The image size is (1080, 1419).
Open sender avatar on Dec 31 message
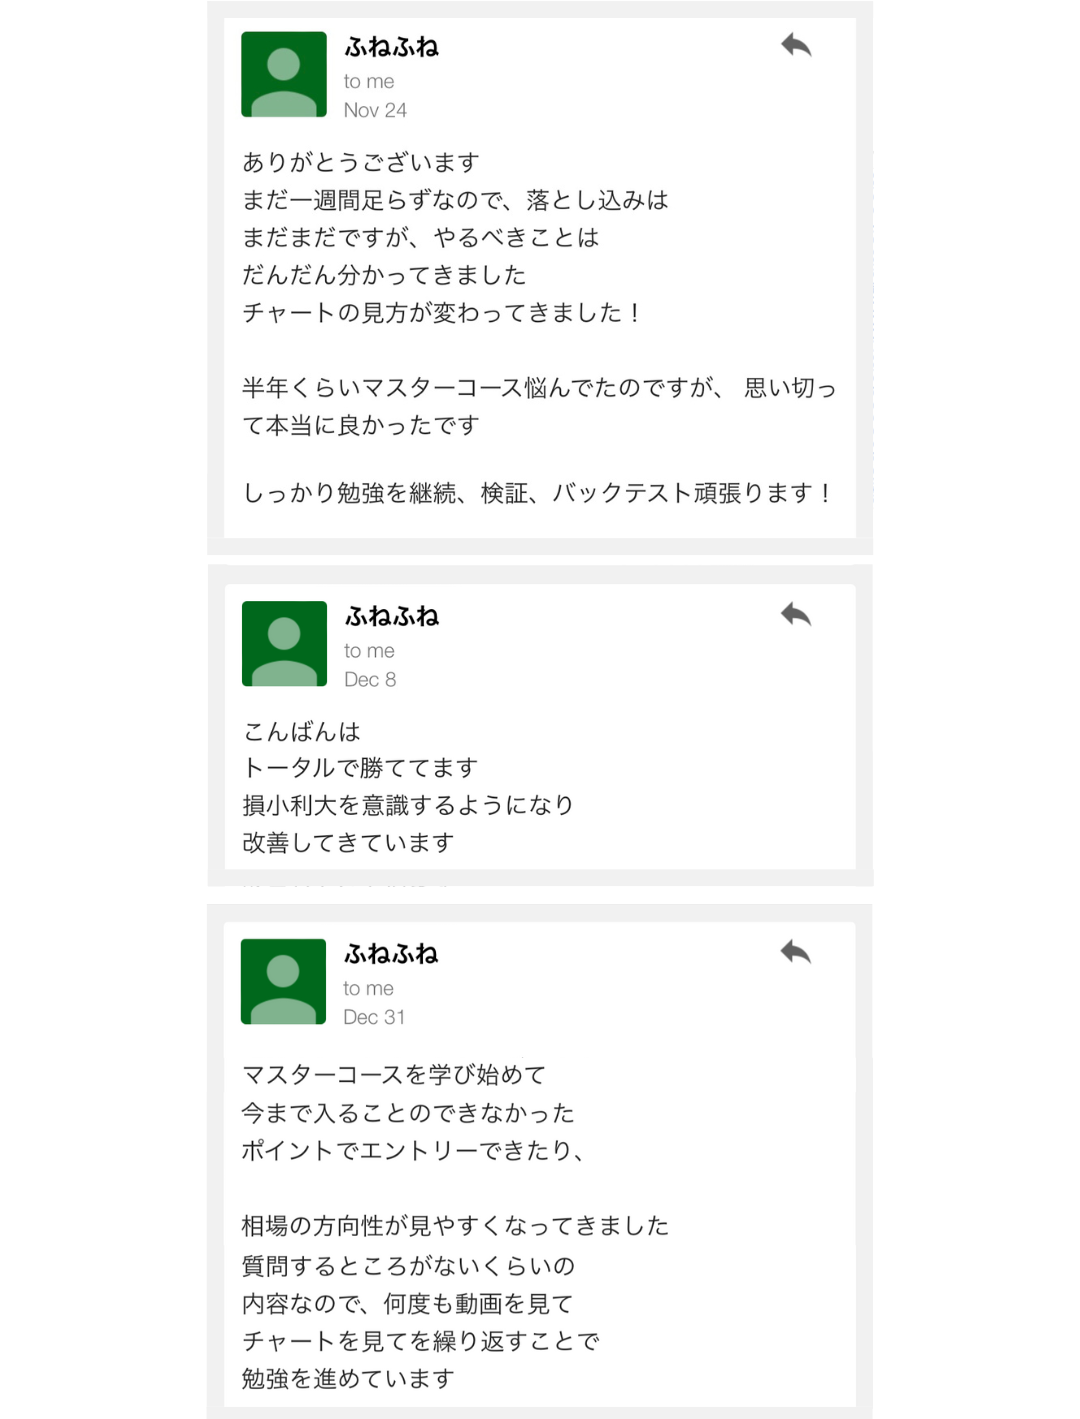[x=284, y=982]
